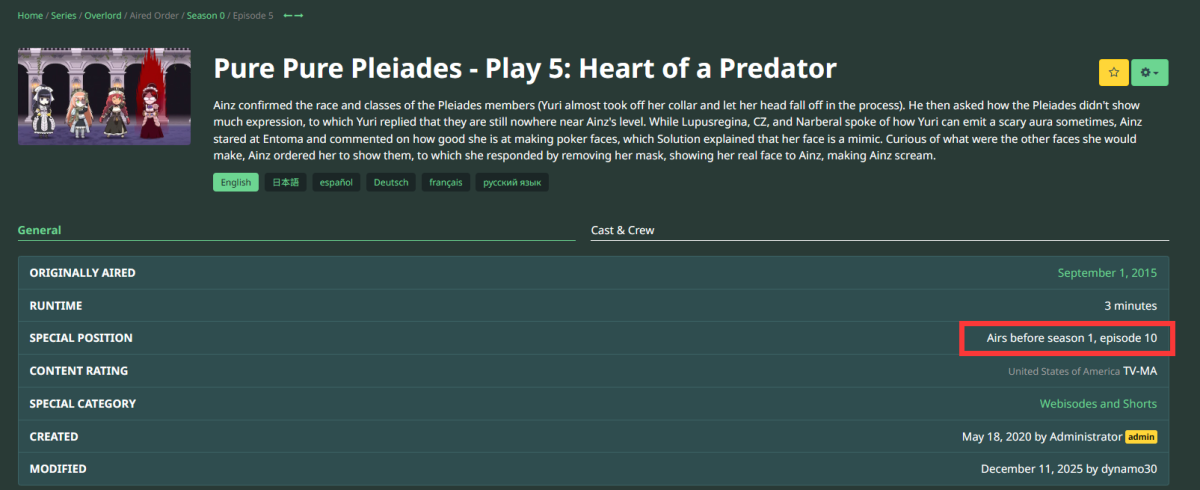Navigate to Home in breadcrumb
Screen dimensions: 1200x490
(30, 15)
